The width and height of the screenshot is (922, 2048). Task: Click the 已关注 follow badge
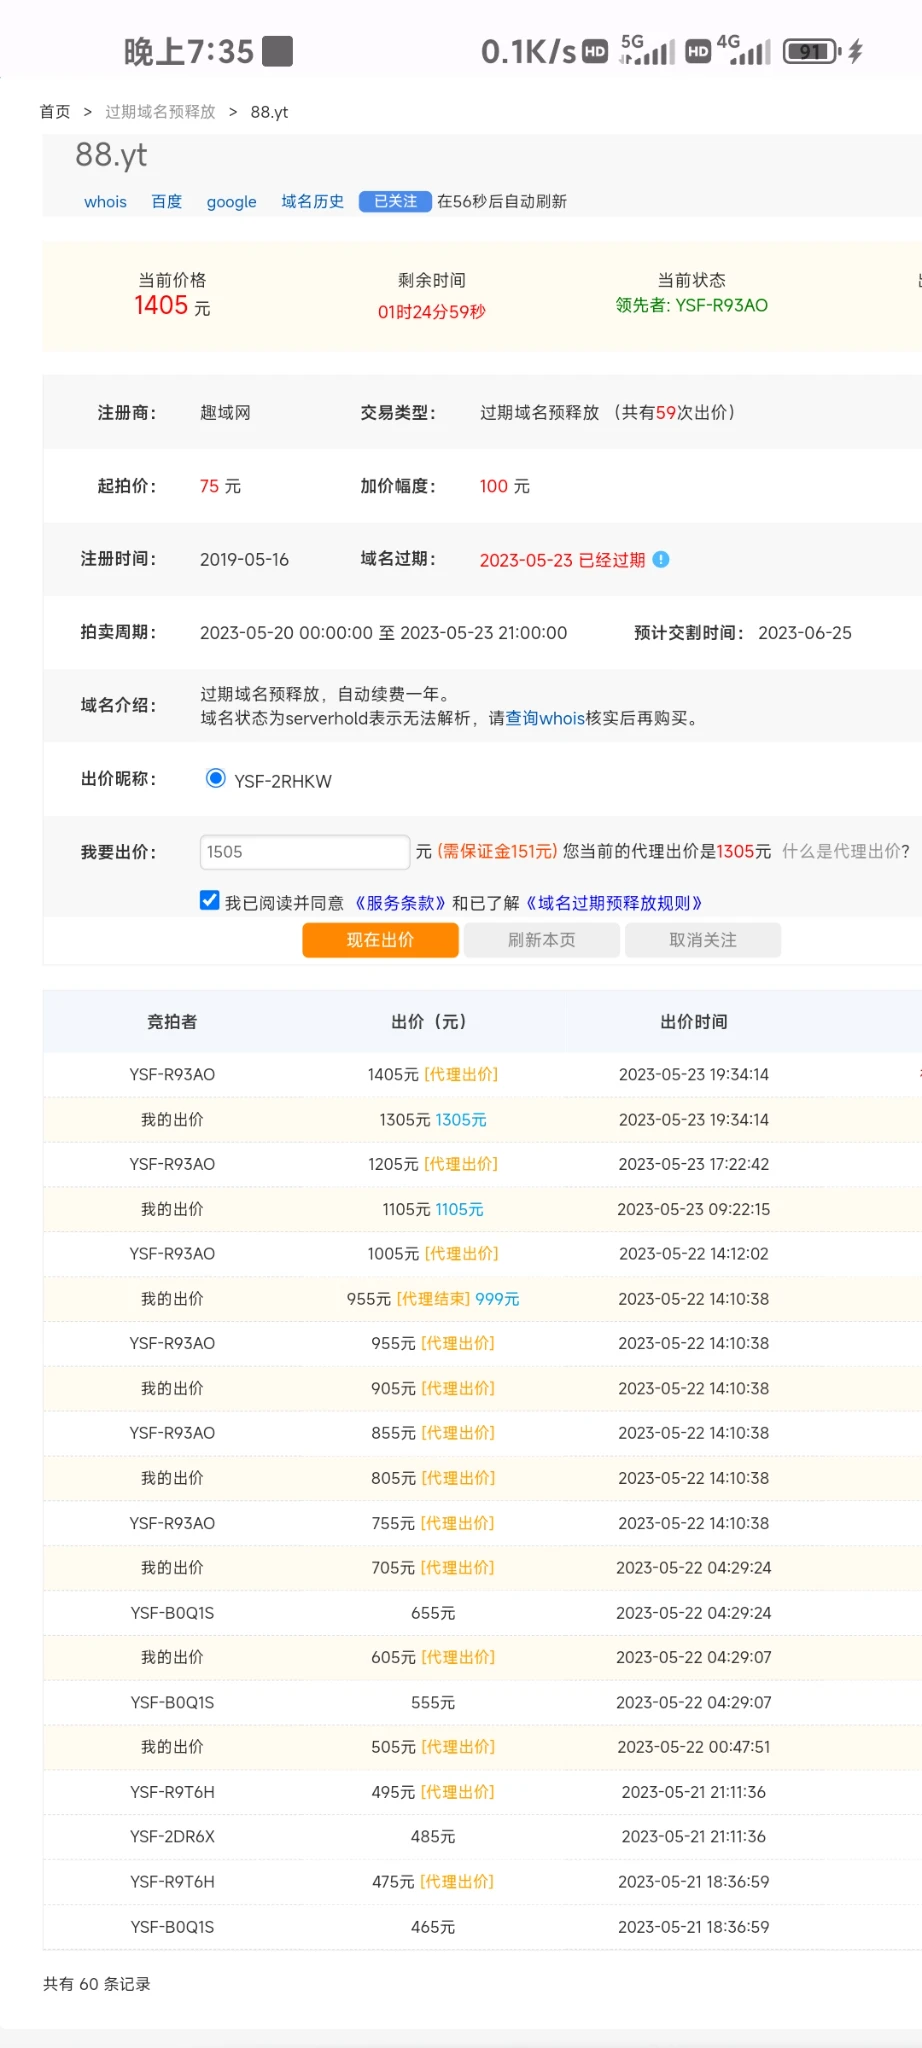(x=395, y=201)
